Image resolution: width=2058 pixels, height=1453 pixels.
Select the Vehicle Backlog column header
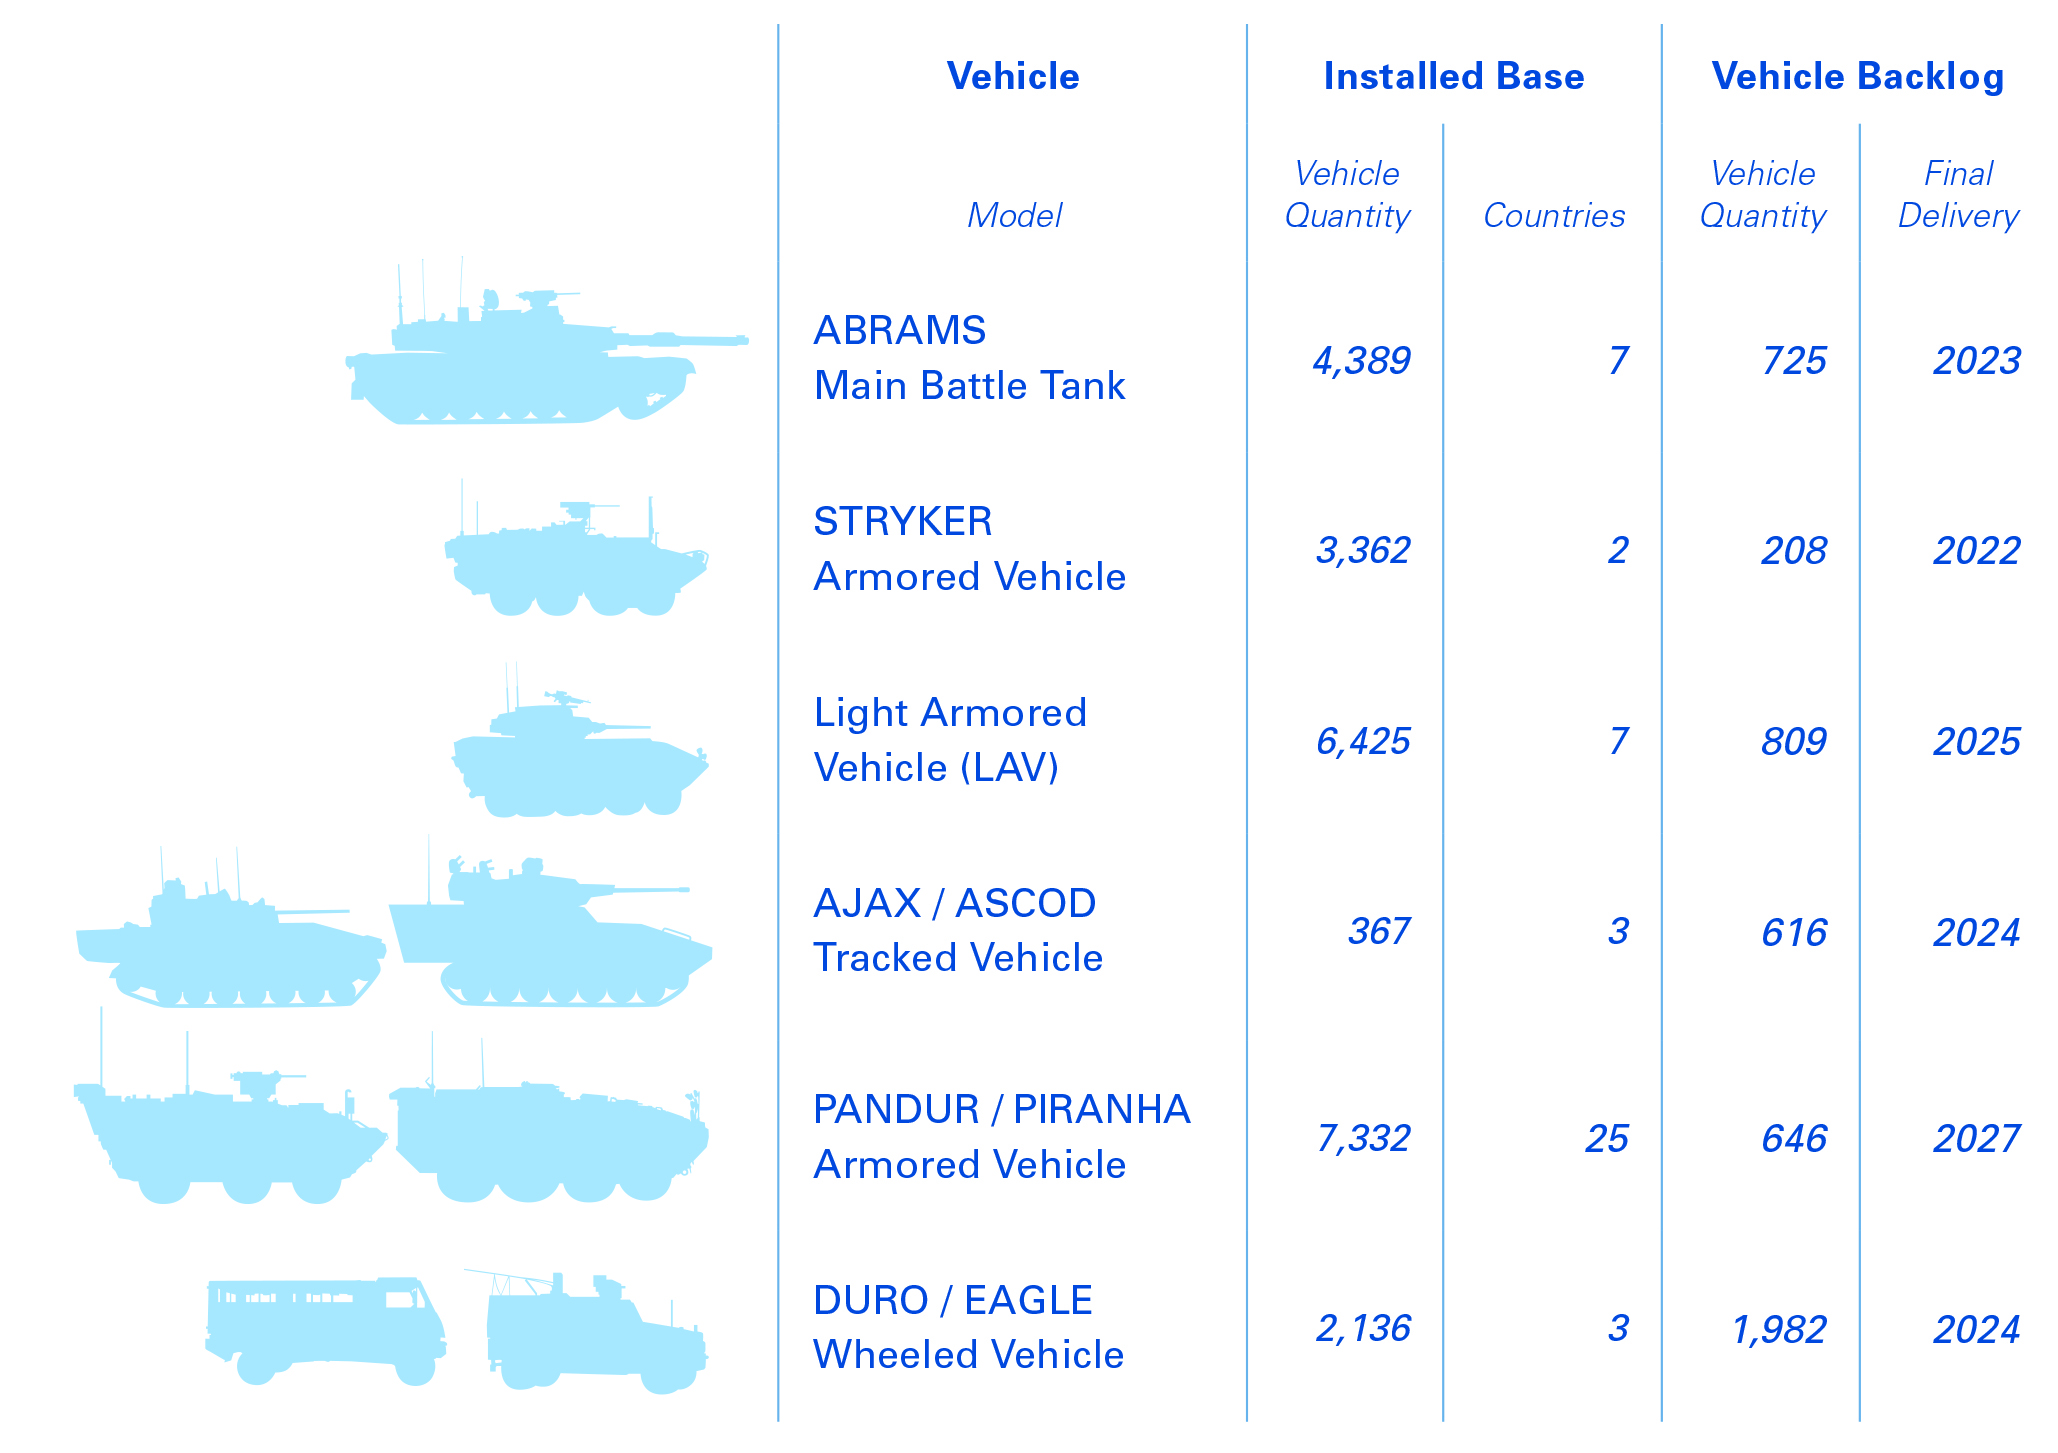click(x=1857, y=77)
